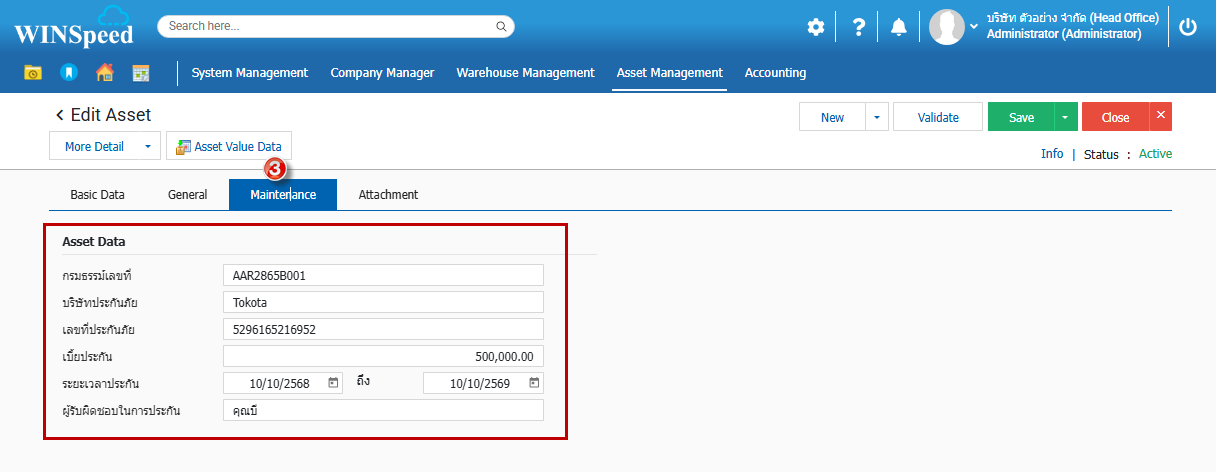Open the user profile dropdown chevron

[x=974, y=27]
